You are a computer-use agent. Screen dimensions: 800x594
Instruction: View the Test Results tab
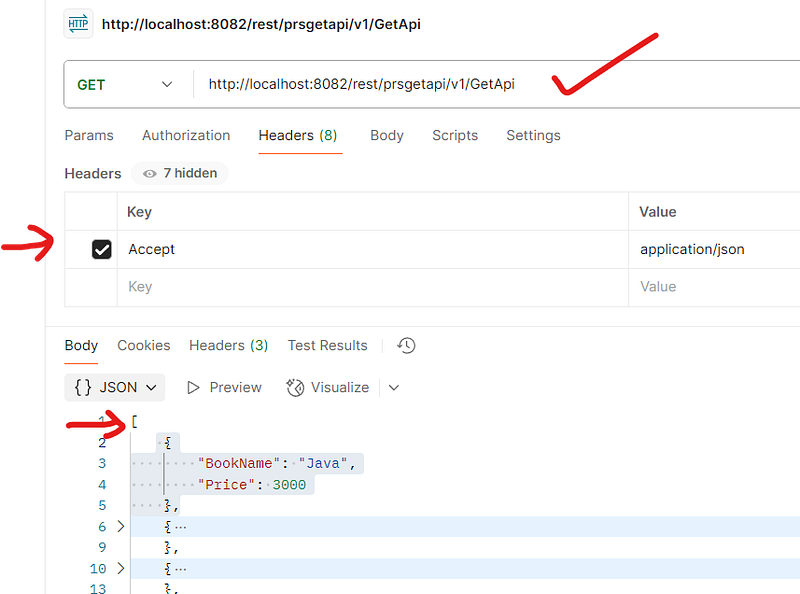click(327, 345)
